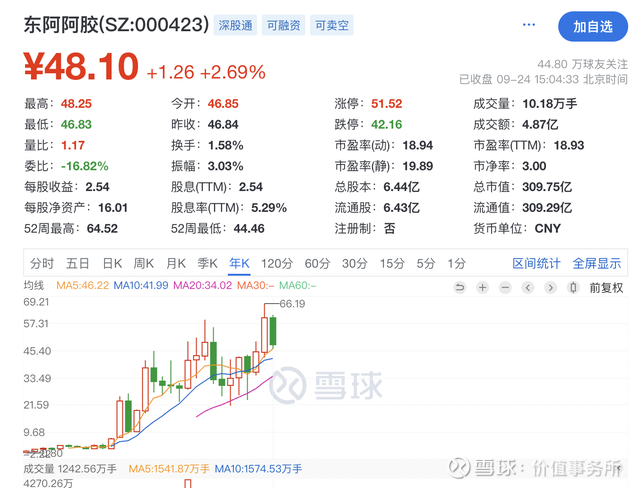Switch to the 周K tab
The image size is (640, 488).
pos(144,264)
